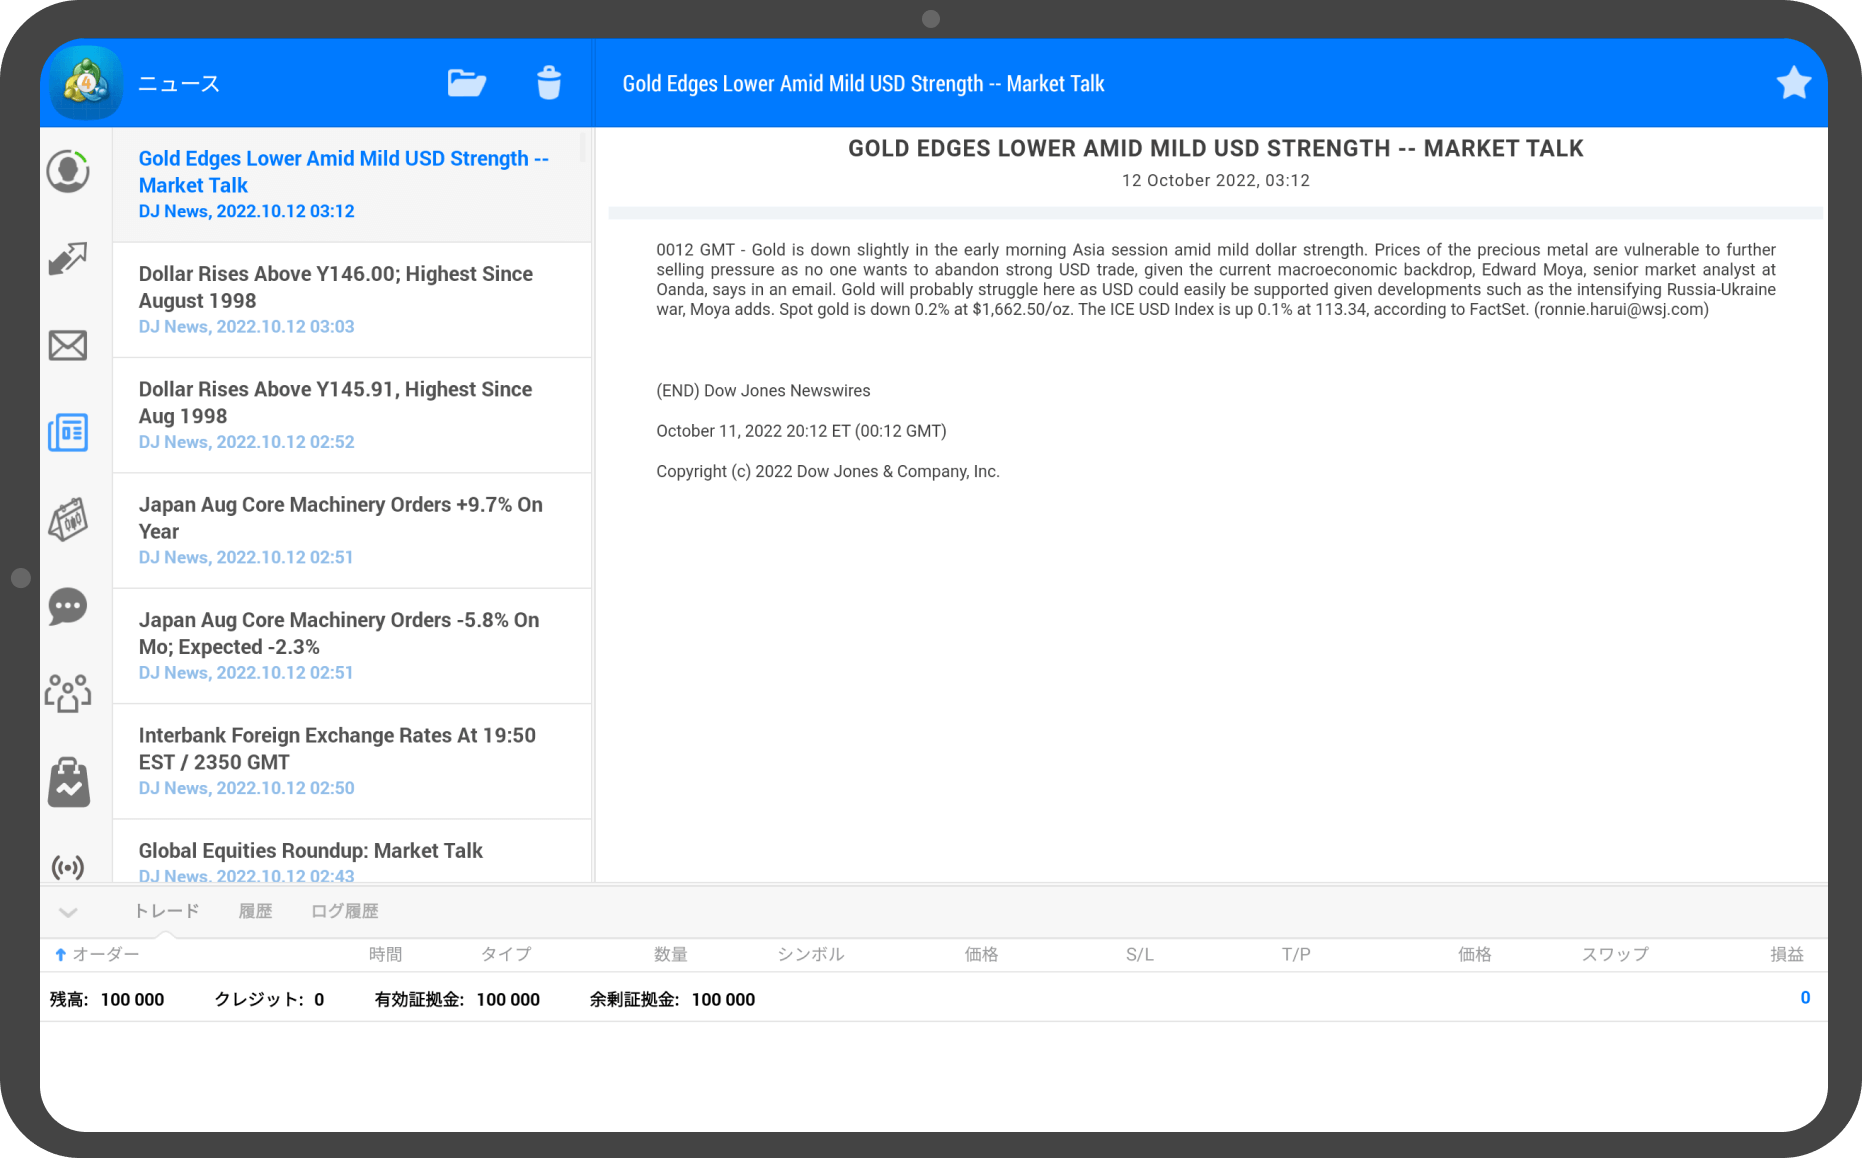Open the economic calendar icon
Viewport: 1862px width, 1158px height.
pyautogui.click(x=68, y=520)
